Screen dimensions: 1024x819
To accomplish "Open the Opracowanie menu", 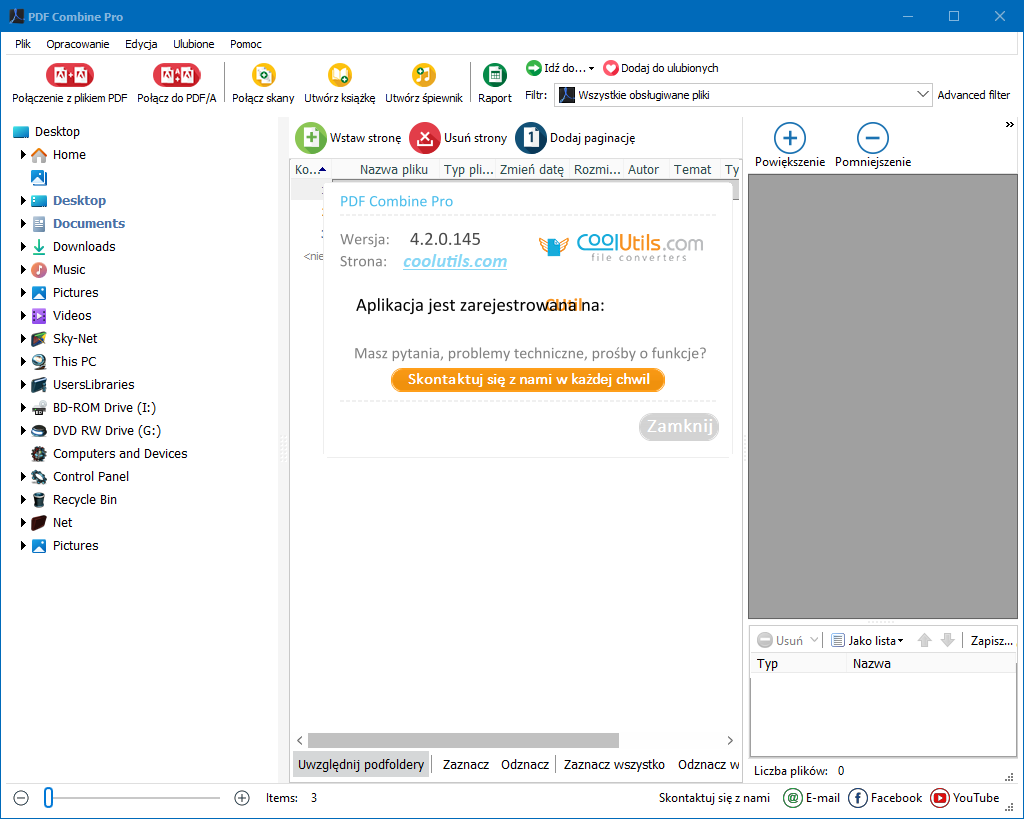I will coord(78,44).
